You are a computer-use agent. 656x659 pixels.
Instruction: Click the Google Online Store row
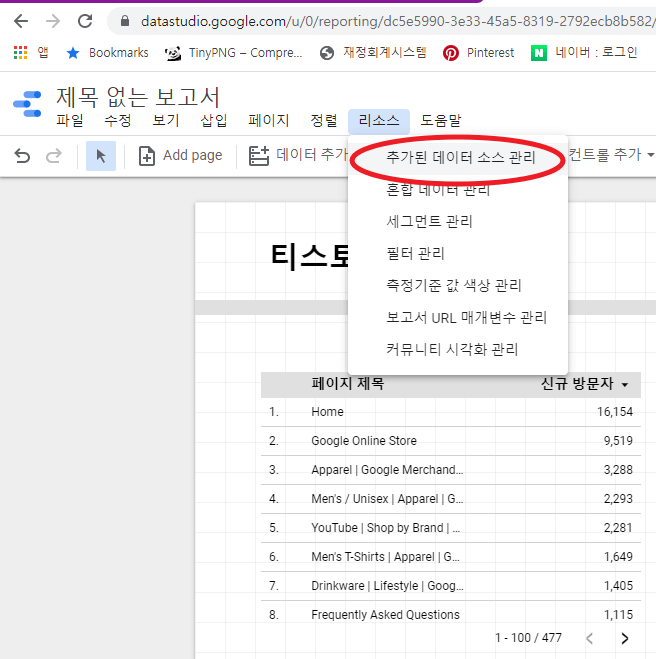(451, 441)
